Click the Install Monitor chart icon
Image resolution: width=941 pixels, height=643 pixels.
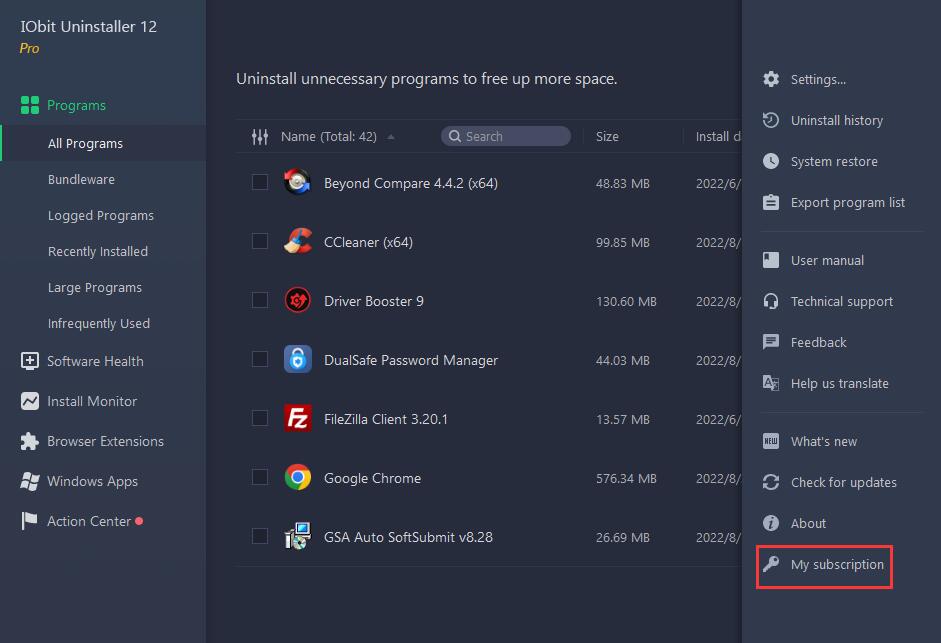[29, 401]
